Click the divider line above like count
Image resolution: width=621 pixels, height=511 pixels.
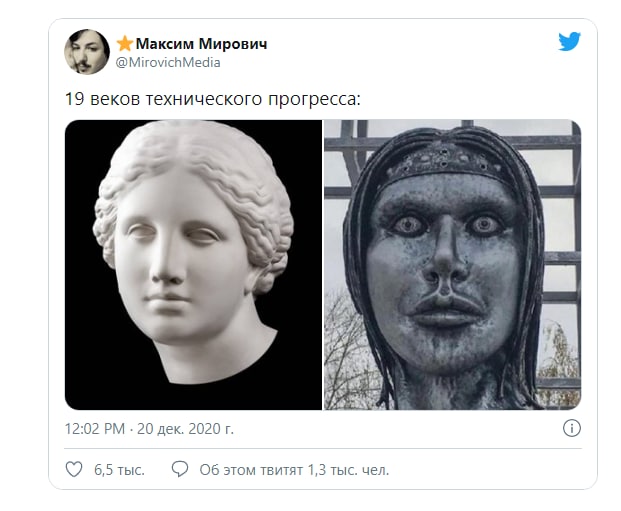323,448
